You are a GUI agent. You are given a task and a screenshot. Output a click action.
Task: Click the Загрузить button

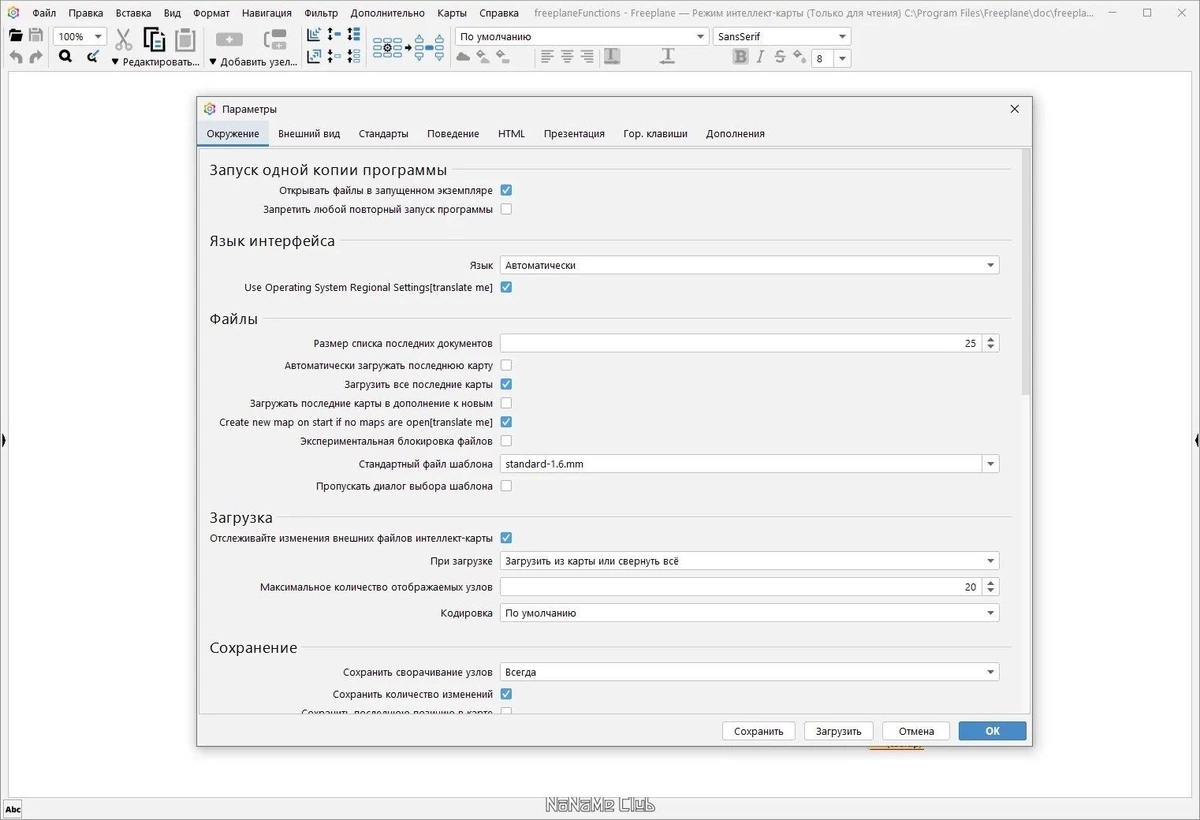point(838,731)
